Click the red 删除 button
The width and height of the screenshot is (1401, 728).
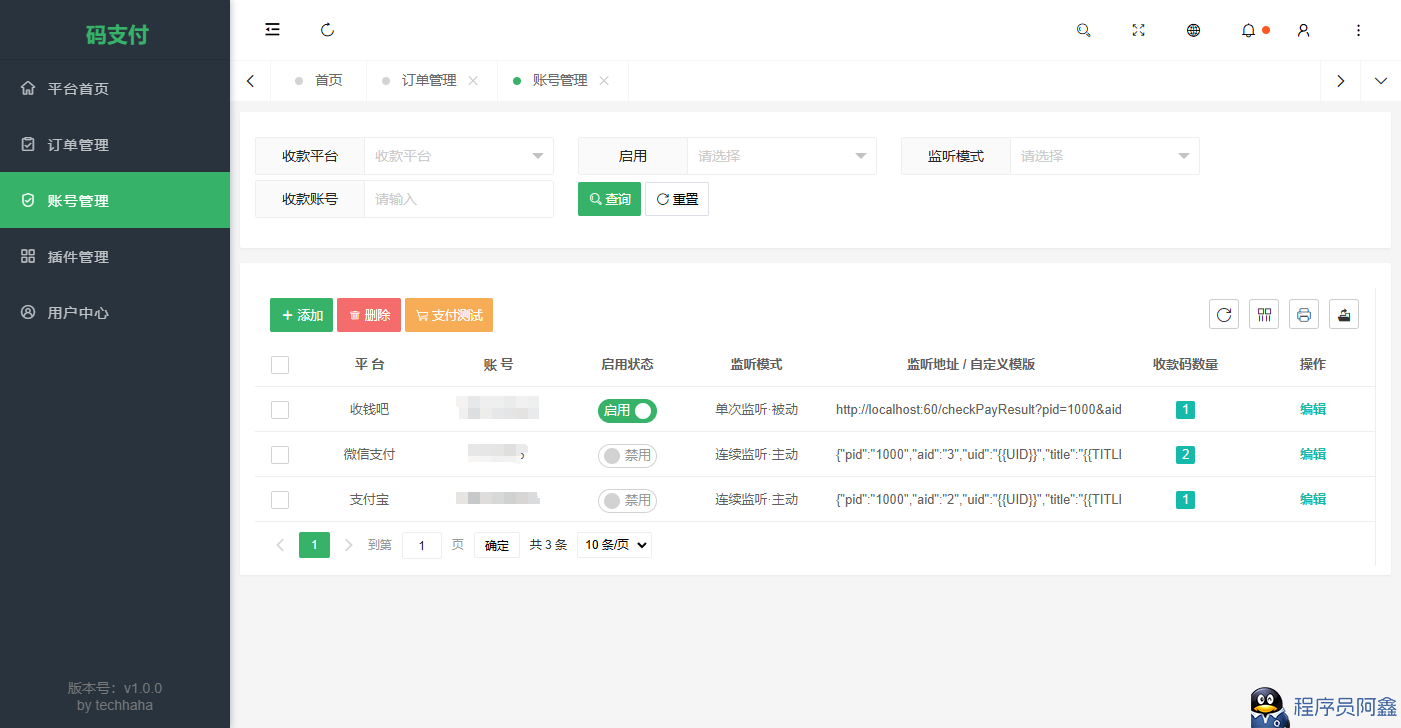369,315
